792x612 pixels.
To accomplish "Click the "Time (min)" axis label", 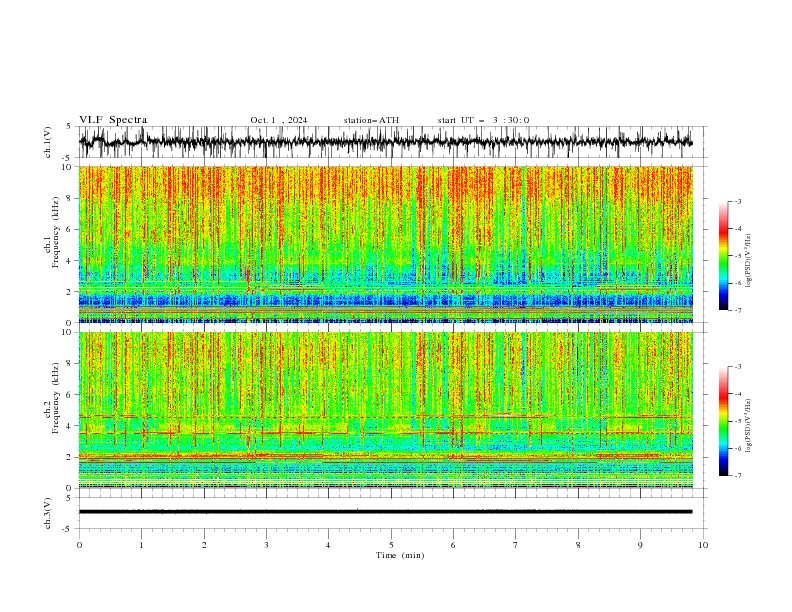I will [400, 555].
